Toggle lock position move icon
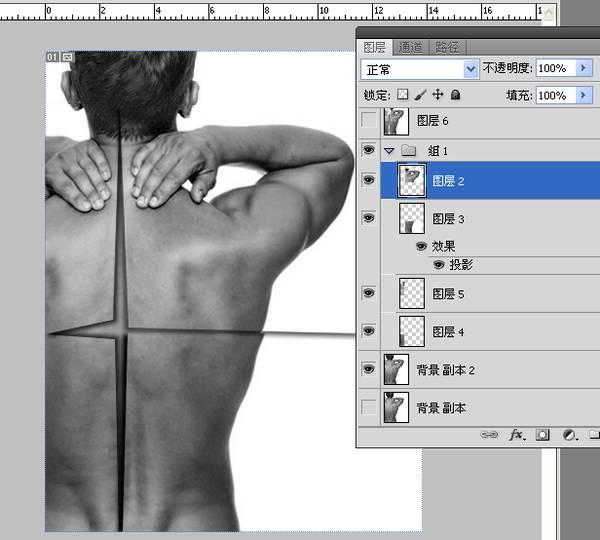Viewport: 600px width, 540px height. 438,94
